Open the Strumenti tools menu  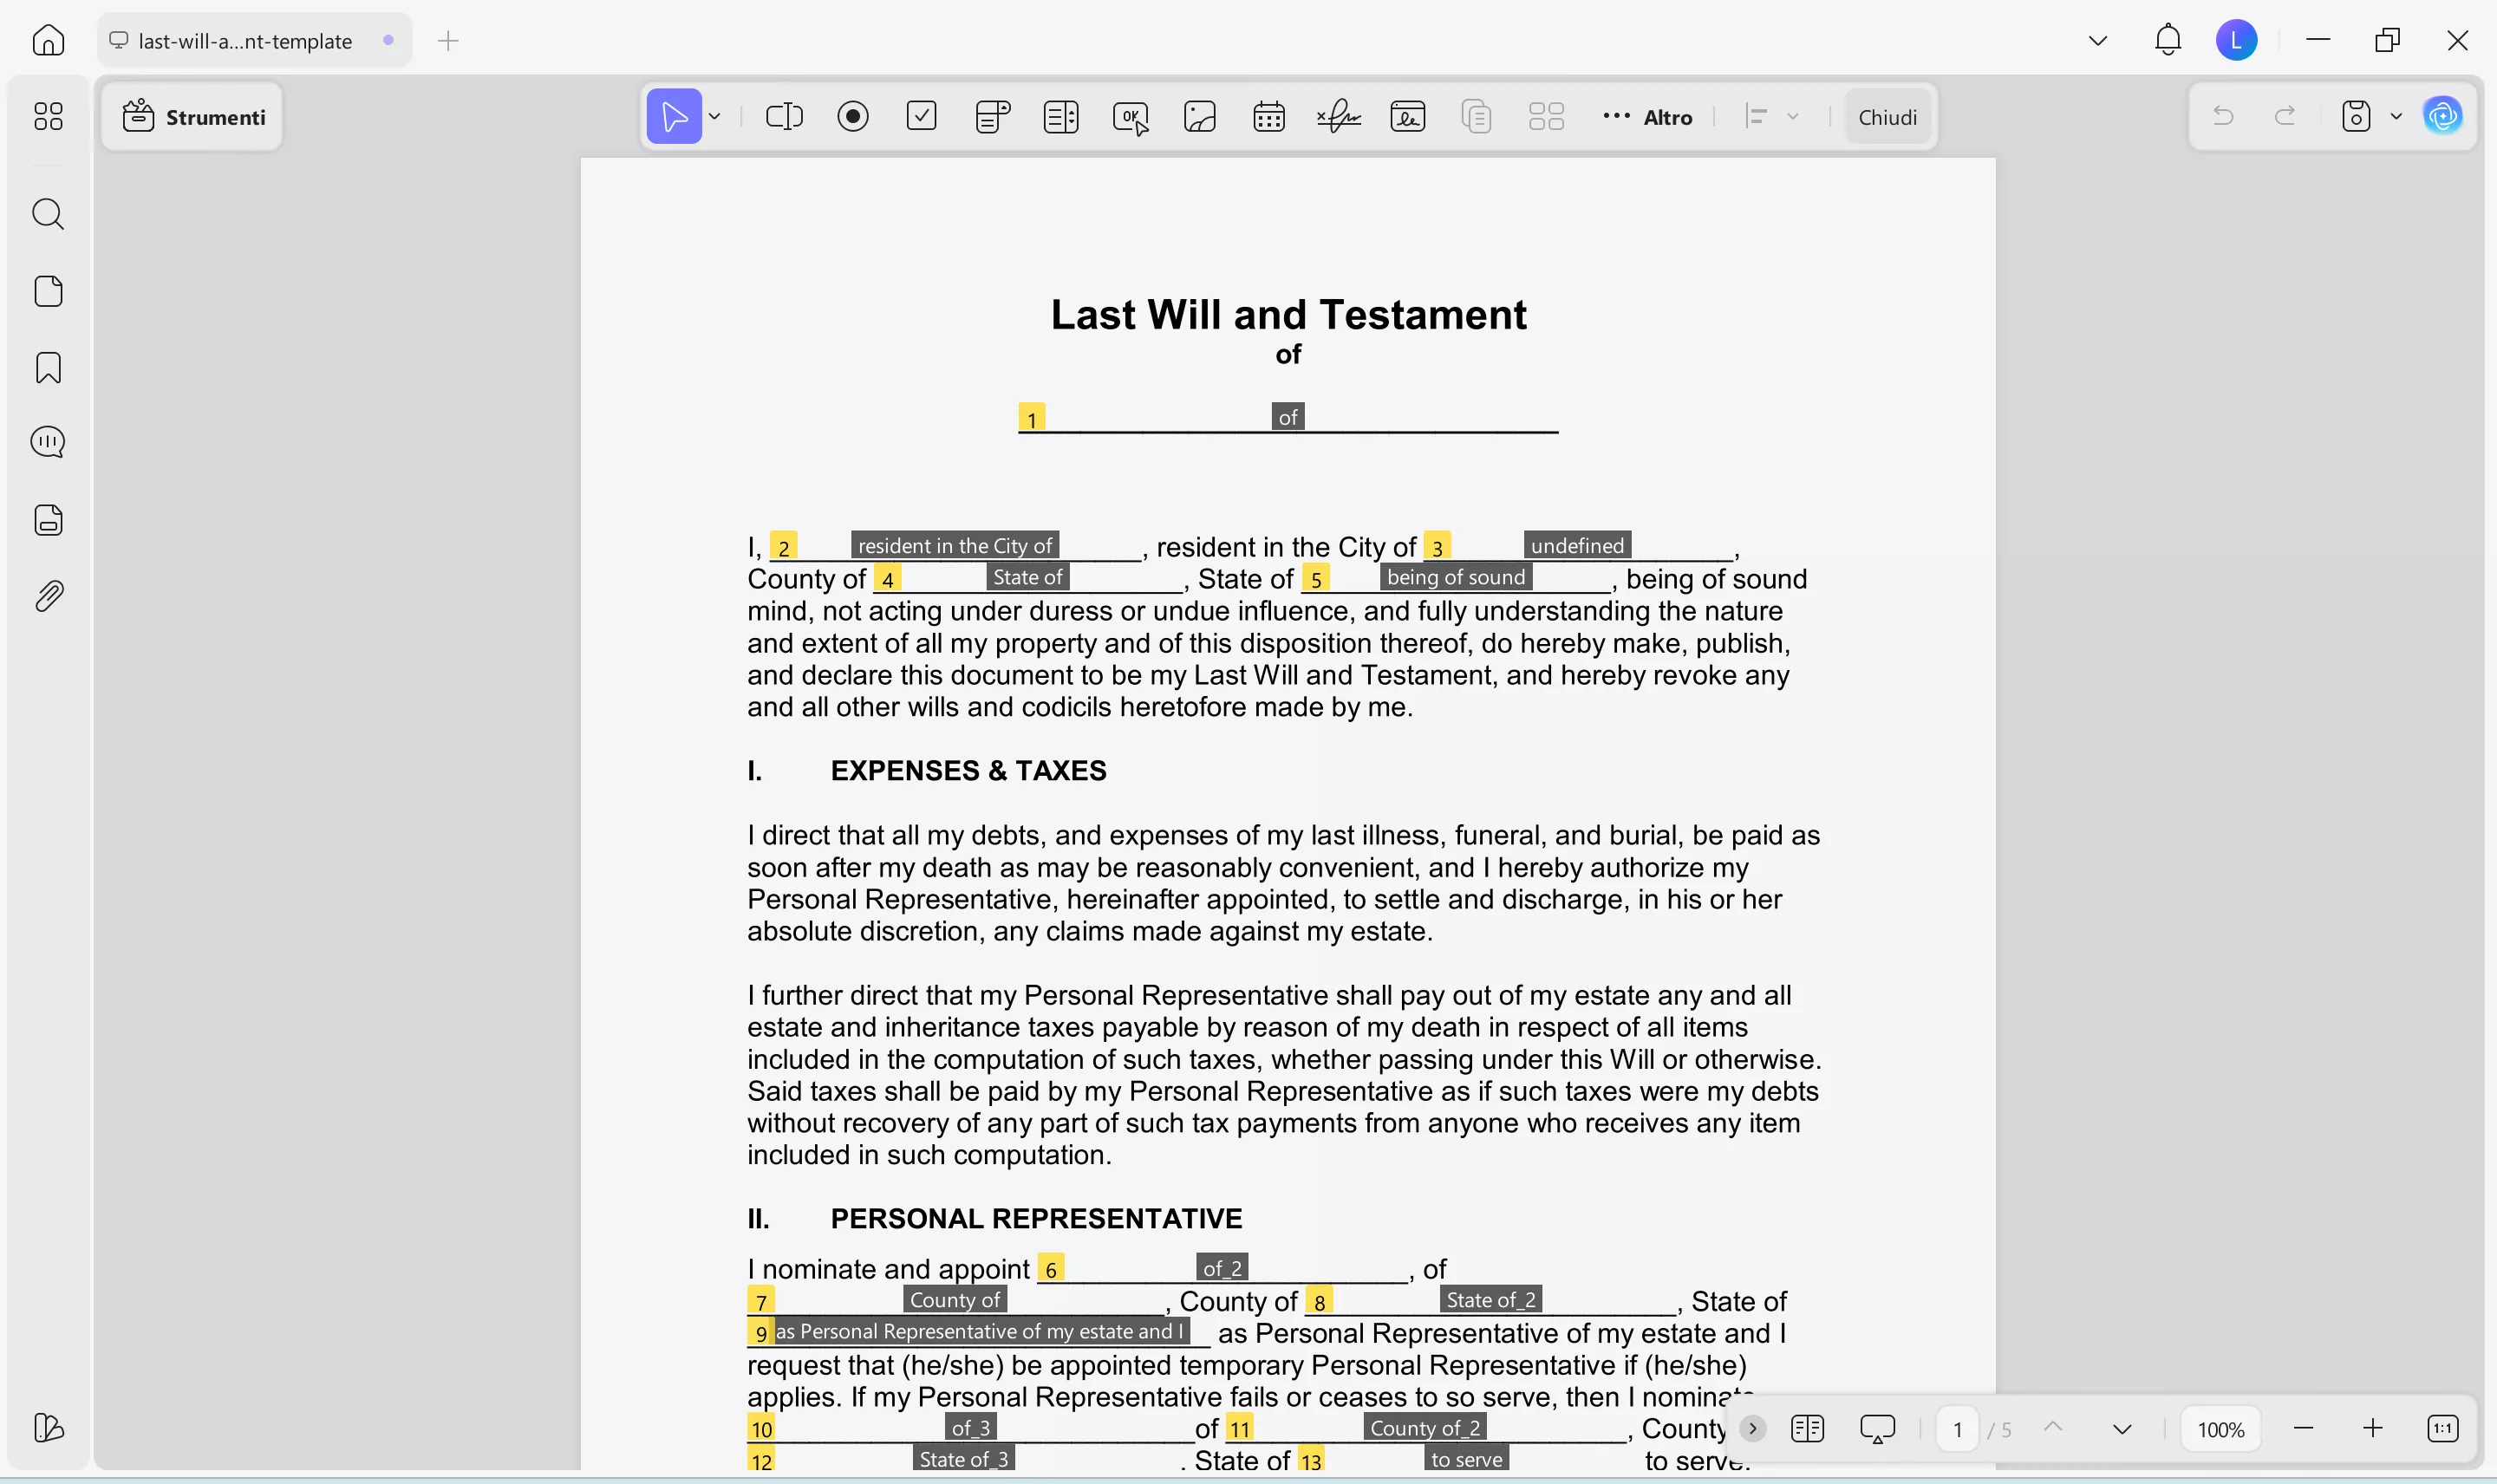[x=194, y=117]
